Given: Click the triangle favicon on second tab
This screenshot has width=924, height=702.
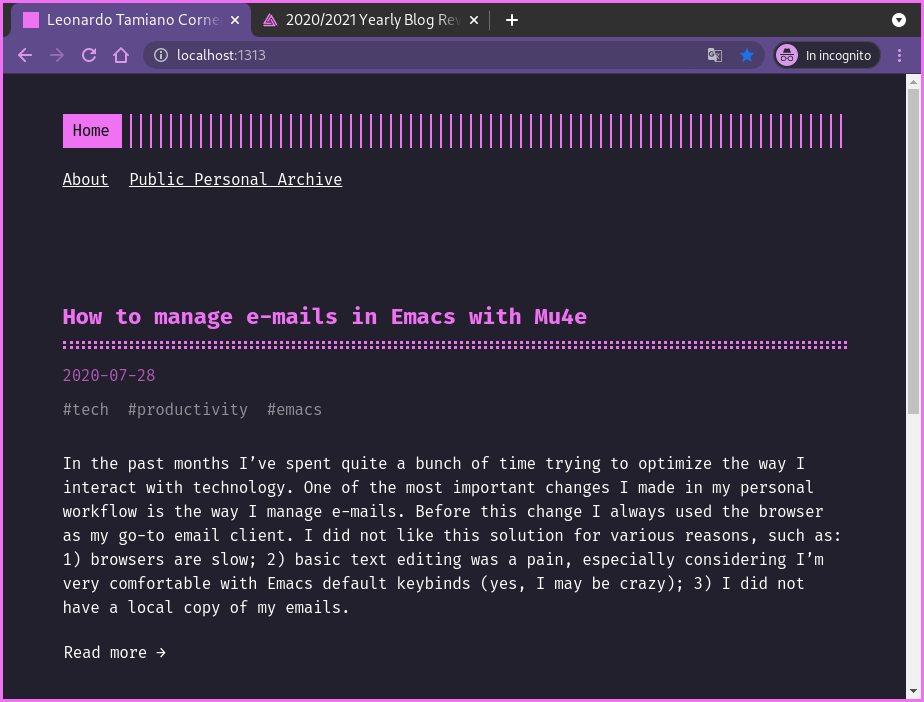Looking at the screenshot, I should point(270,20).
